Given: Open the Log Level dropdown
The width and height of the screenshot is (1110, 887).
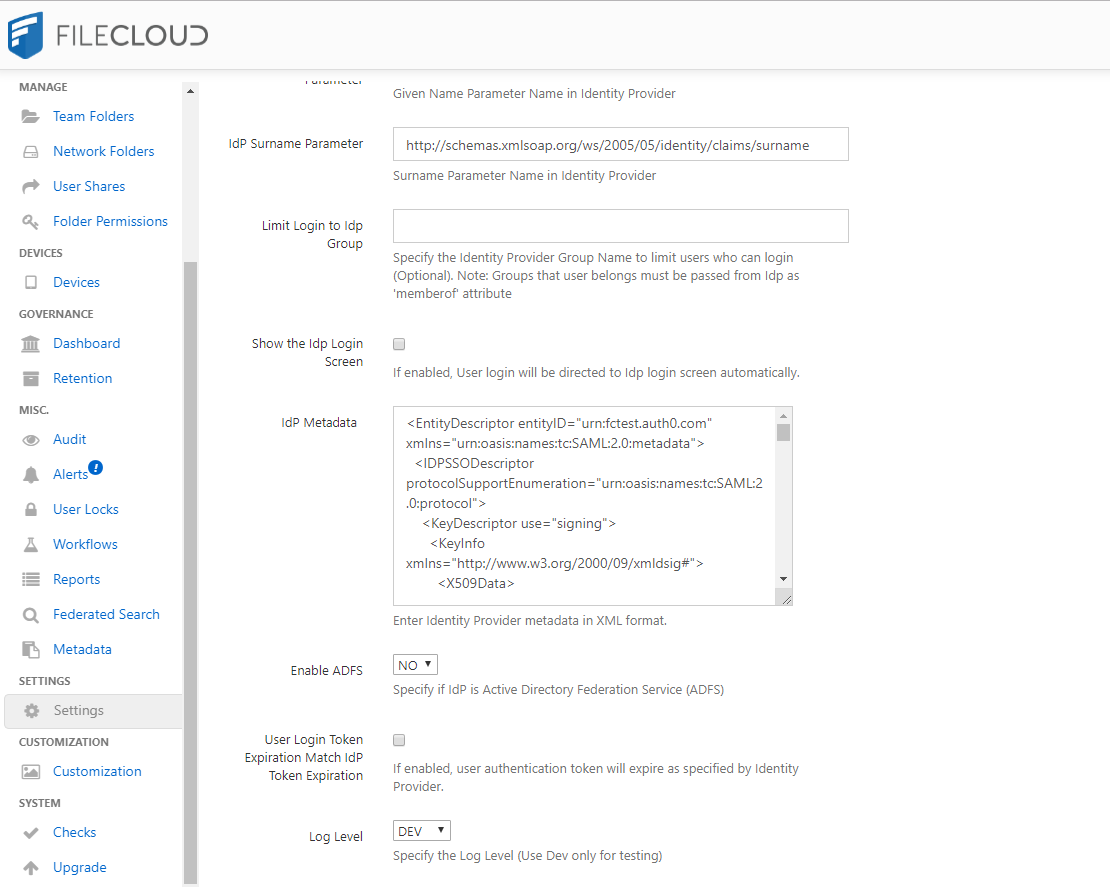Looking at the screenshot, I should tap(421, 830).
